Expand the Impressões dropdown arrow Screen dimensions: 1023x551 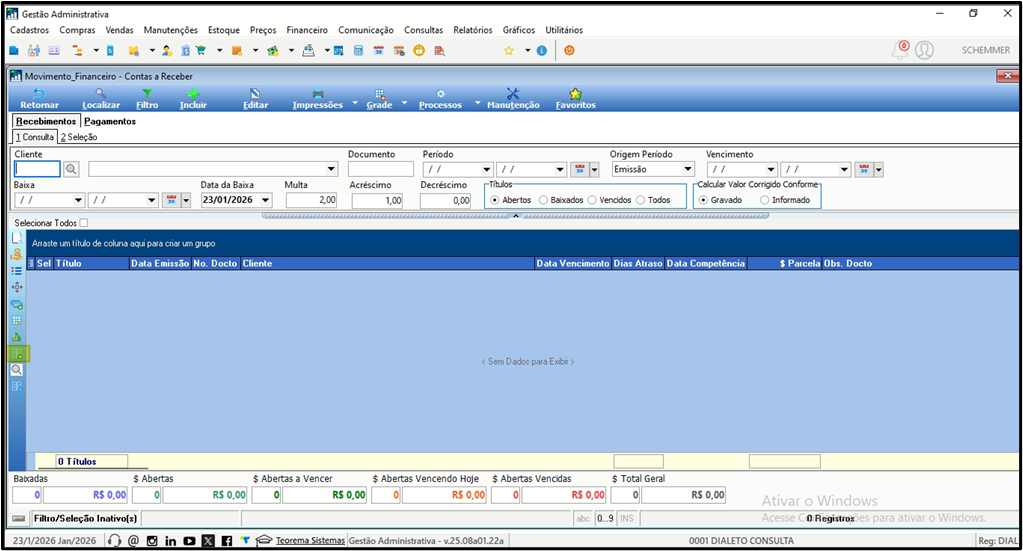[x=355, y=103]
